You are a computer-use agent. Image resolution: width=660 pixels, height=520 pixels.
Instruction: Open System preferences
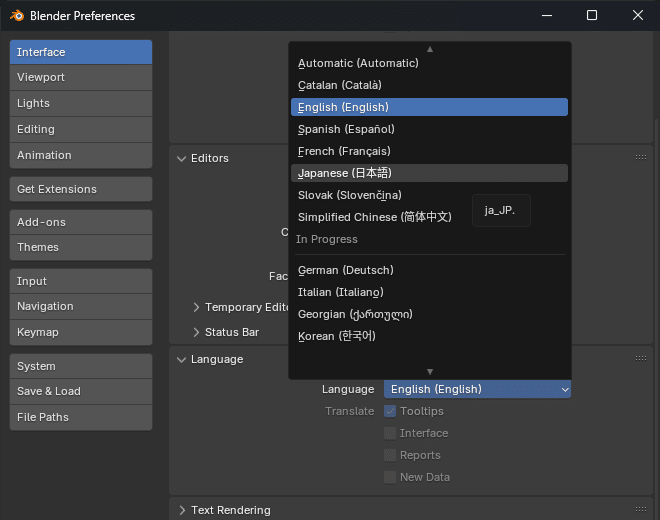[x=81, y=366]
